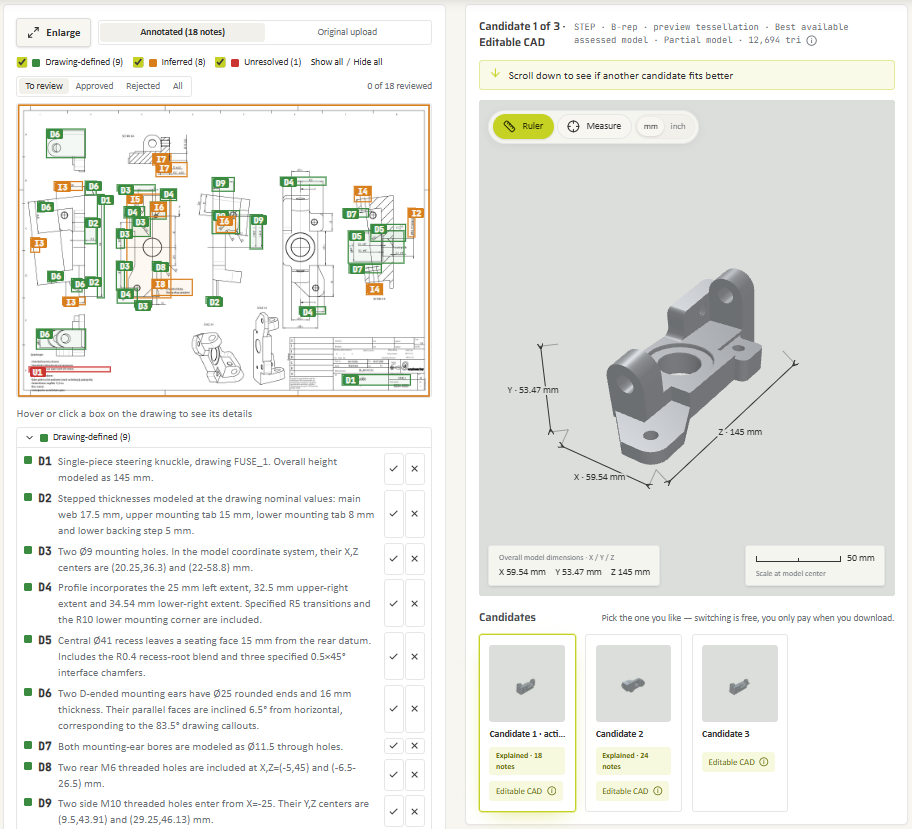Toggle Unresolved (1) checkbox
Screen dimensions: 912x829
(x=220, y=62)
